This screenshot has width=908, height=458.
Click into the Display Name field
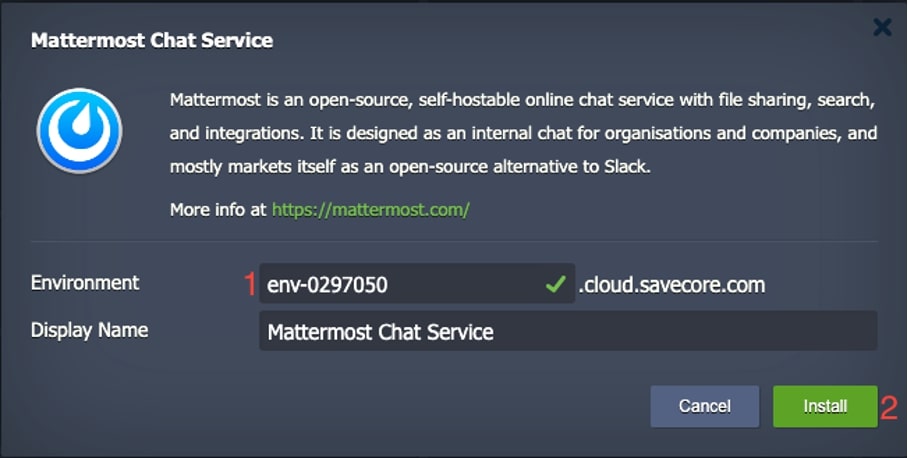(567, 331)
